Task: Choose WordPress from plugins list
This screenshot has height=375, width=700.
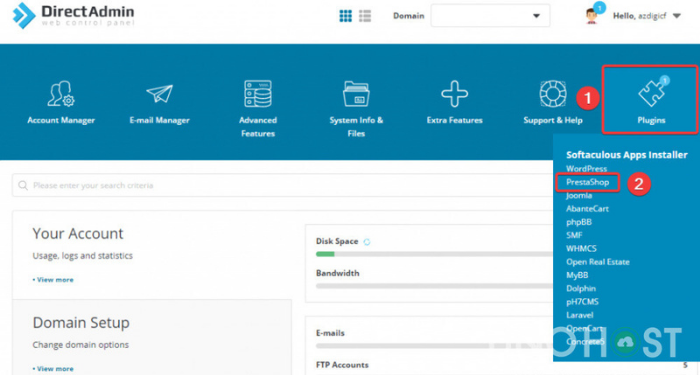Action: pyautogui.click(x=586, y=169)
